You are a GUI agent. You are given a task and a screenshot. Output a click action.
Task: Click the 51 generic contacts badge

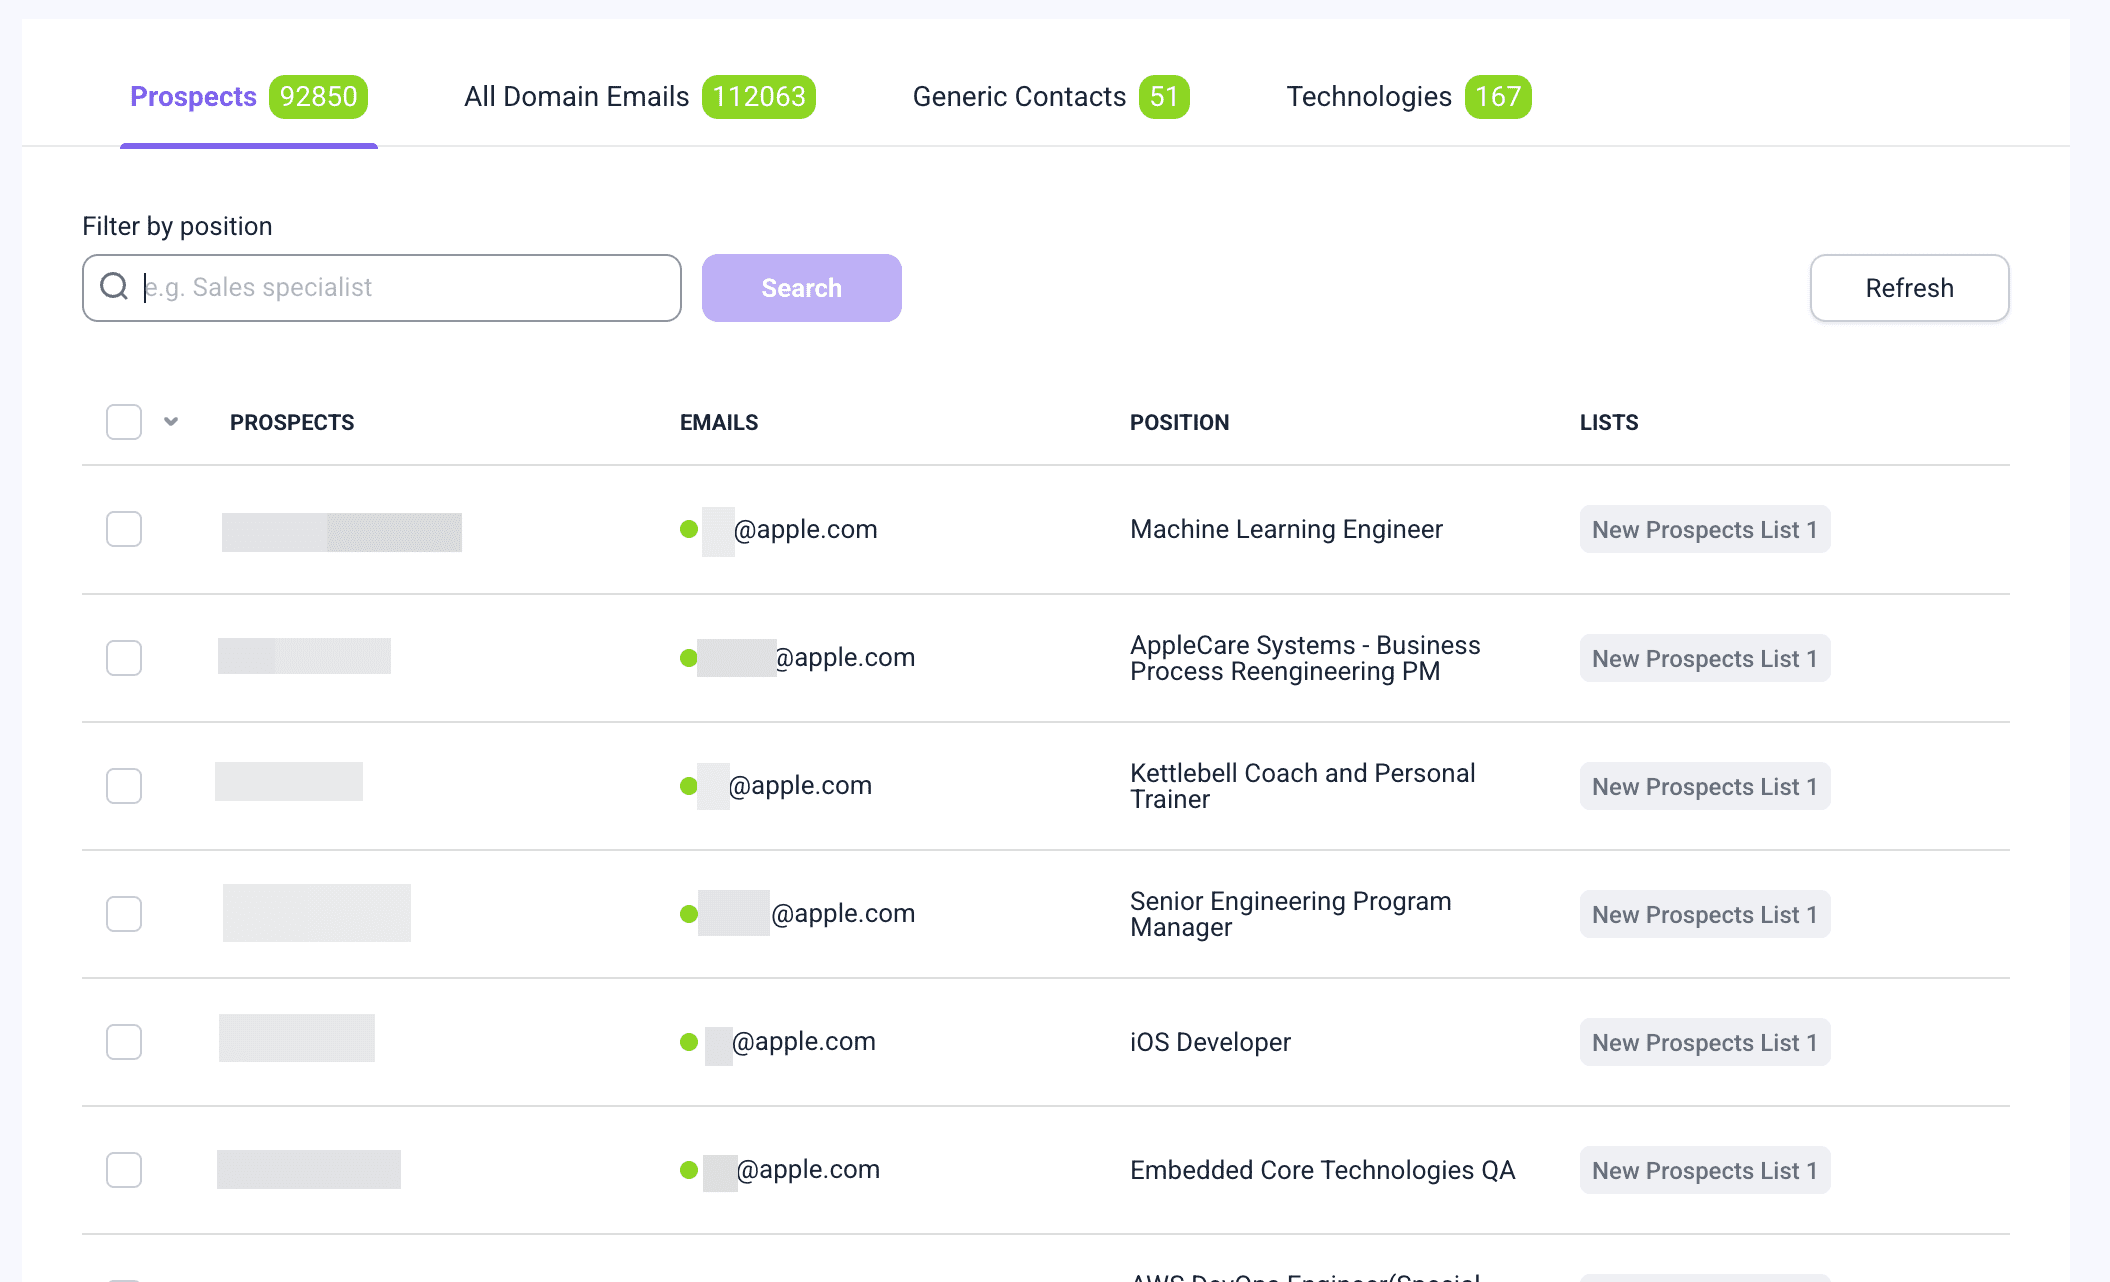1164,97
